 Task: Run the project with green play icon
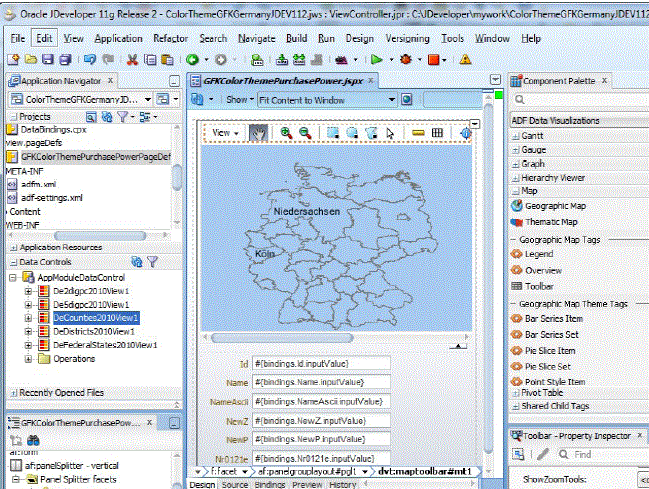click(x=377, y=60)
